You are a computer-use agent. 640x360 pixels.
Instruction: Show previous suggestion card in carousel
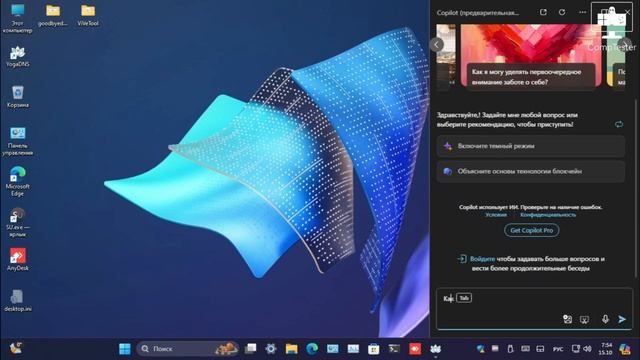point(436,44)
